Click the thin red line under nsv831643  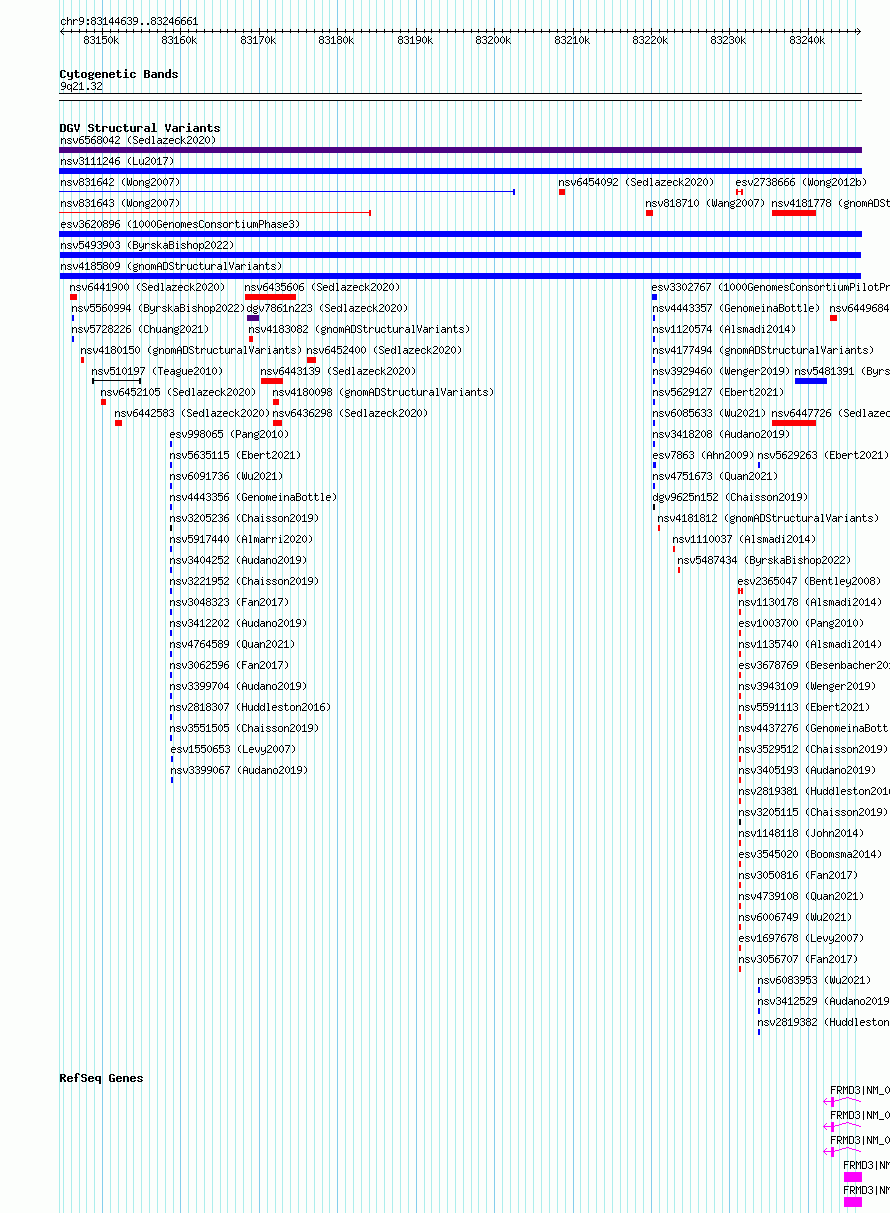coord(215,212)
